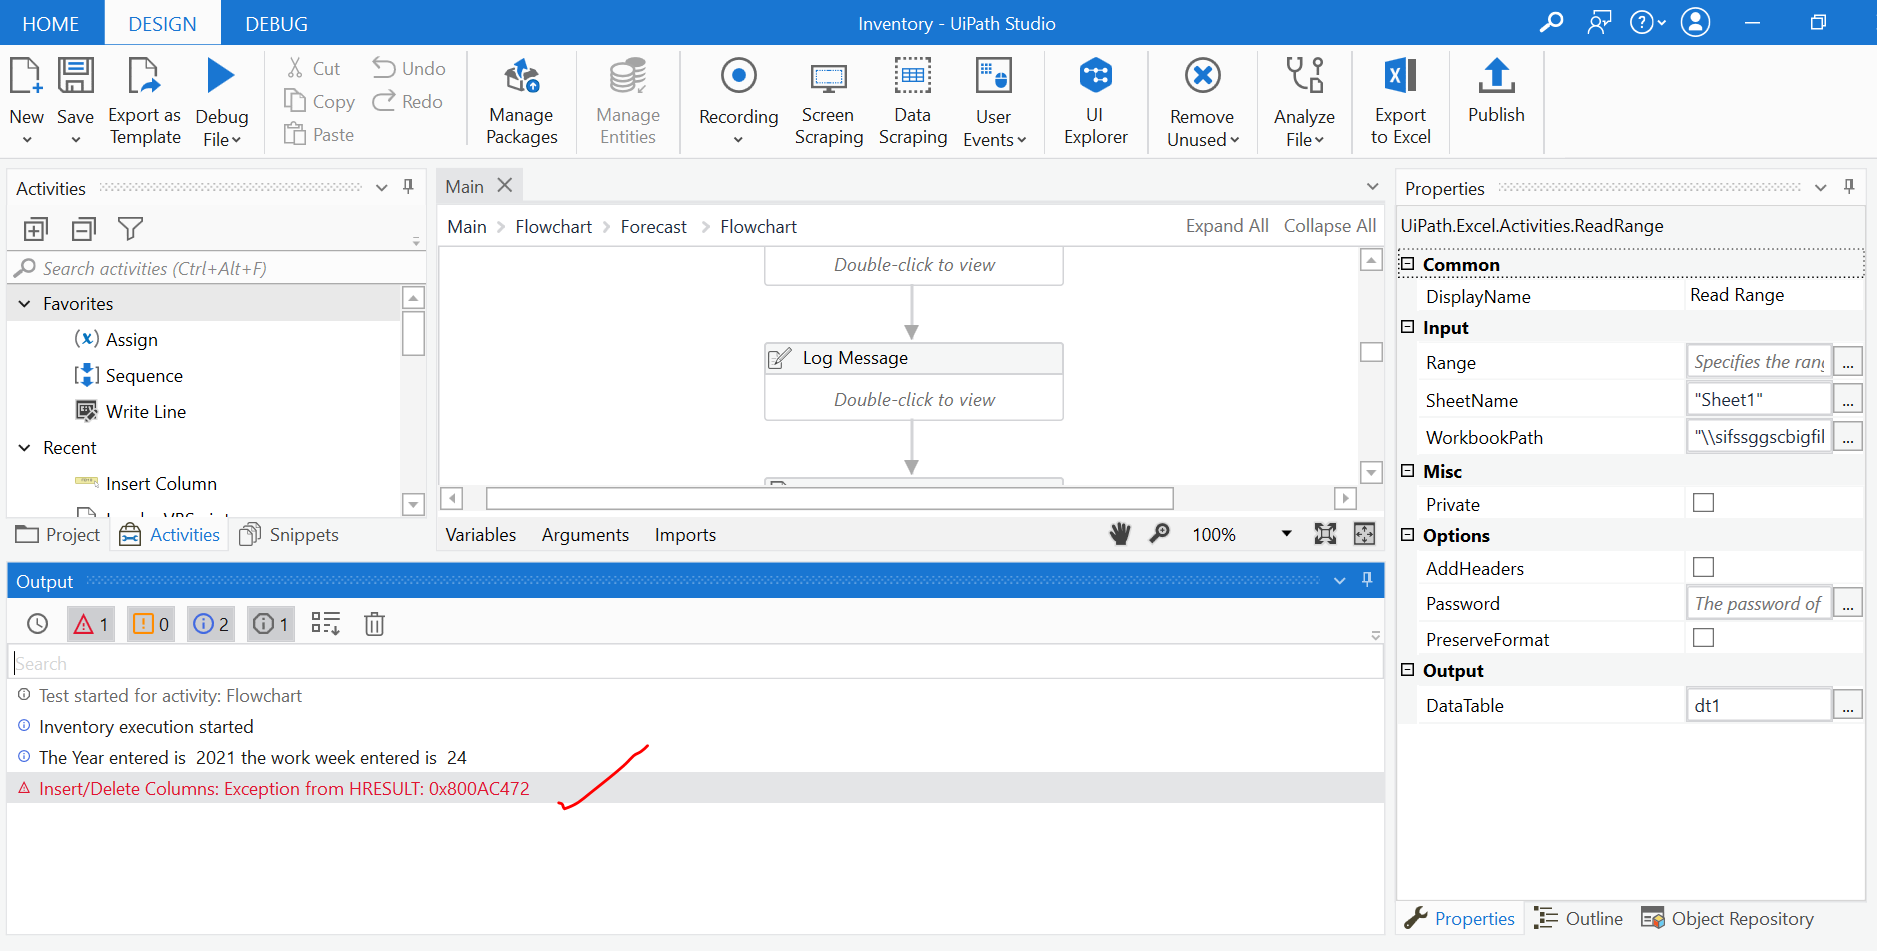The image size is (1877, 951).
Task: Open the Imports panel
Action: pos(685,535)
